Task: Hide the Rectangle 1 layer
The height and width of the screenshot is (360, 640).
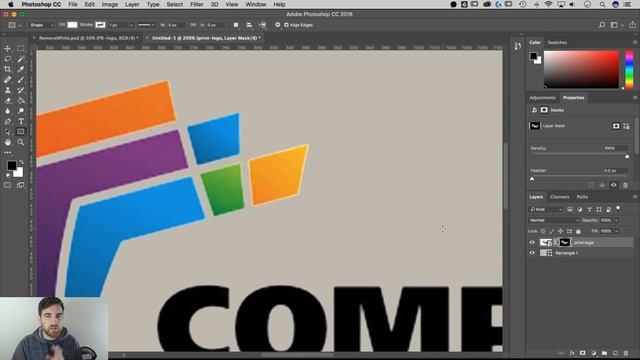Action: (x=532, y=253)
